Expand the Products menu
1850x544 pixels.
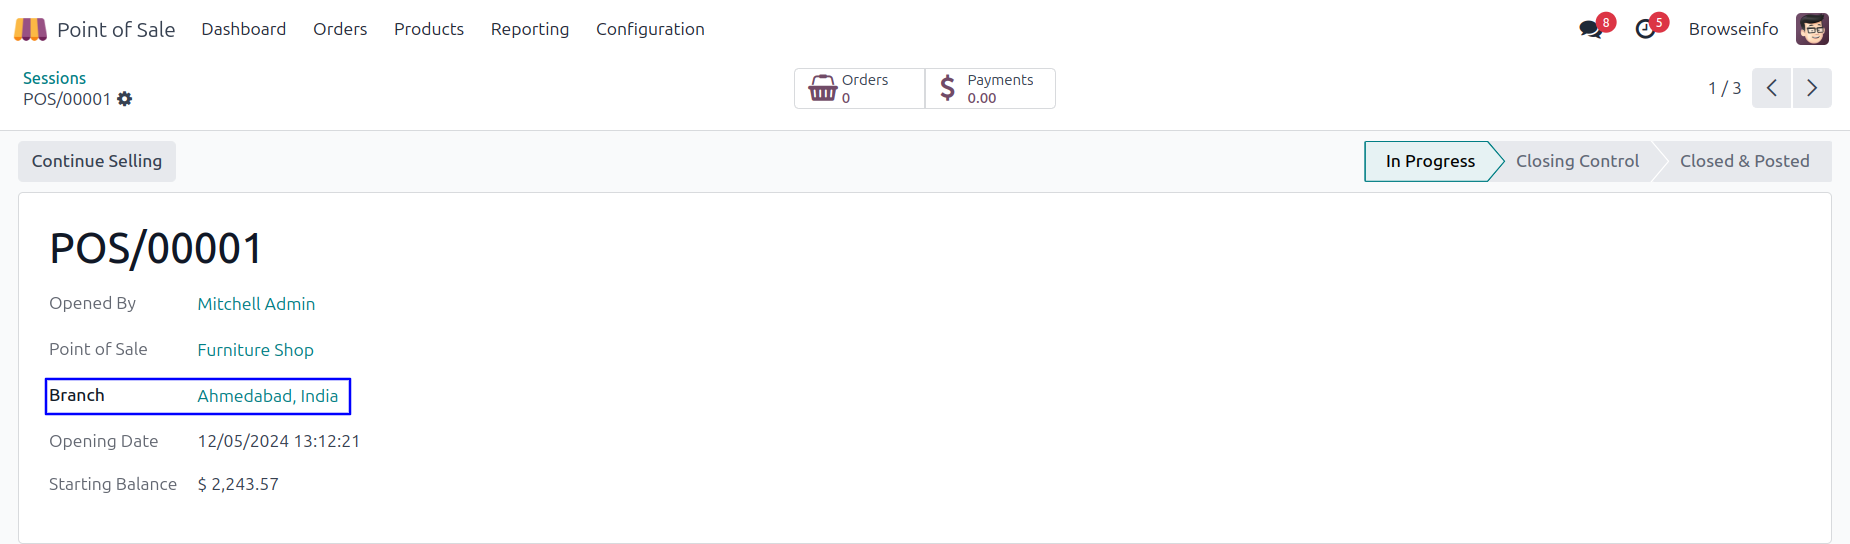[429, 29]
